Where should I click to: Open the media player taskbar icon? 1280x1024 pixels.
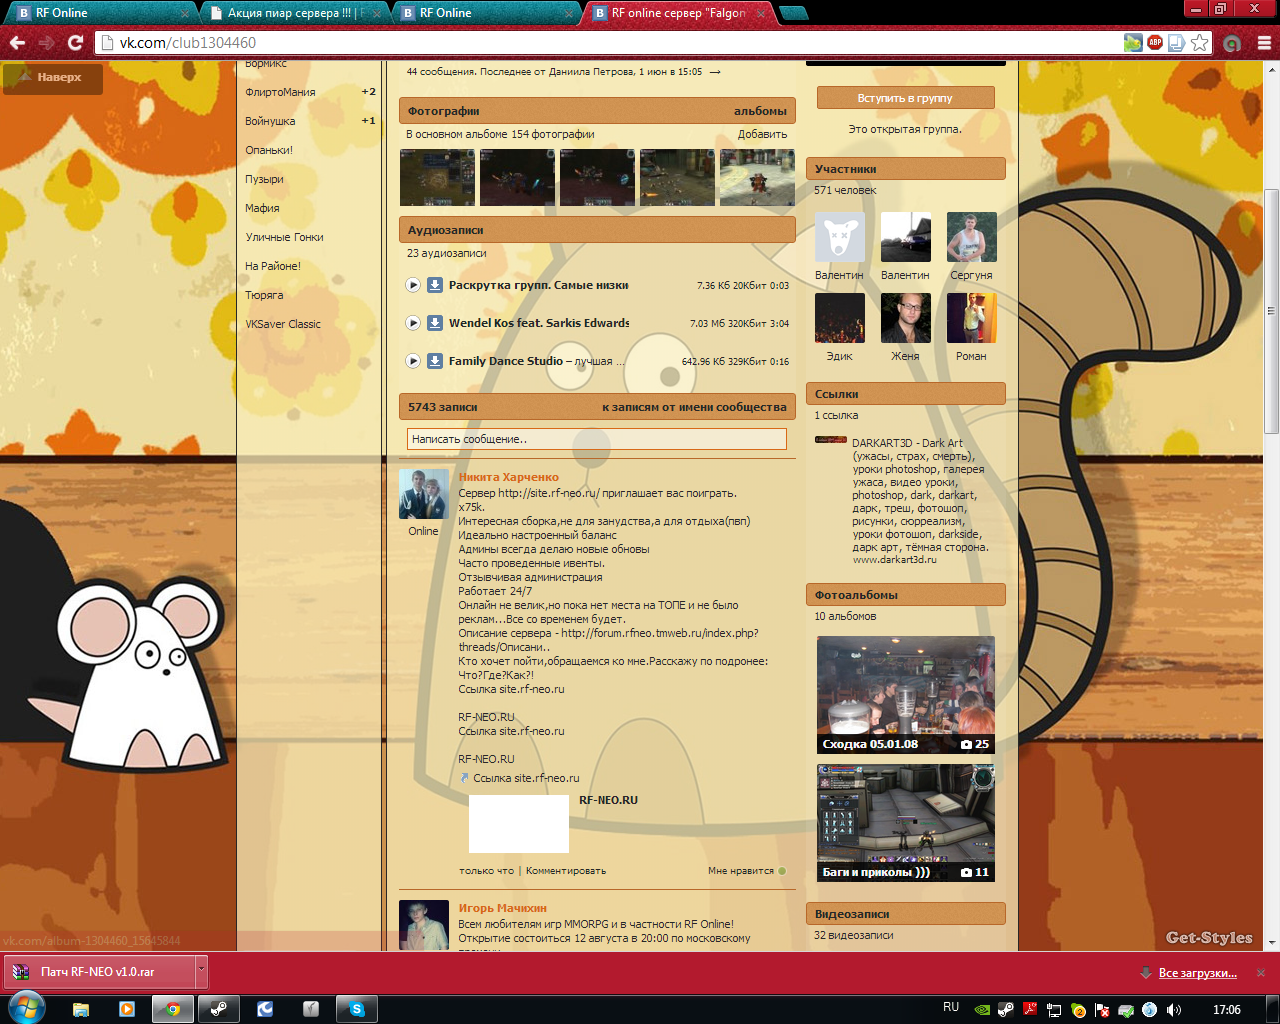(127, 1009)
